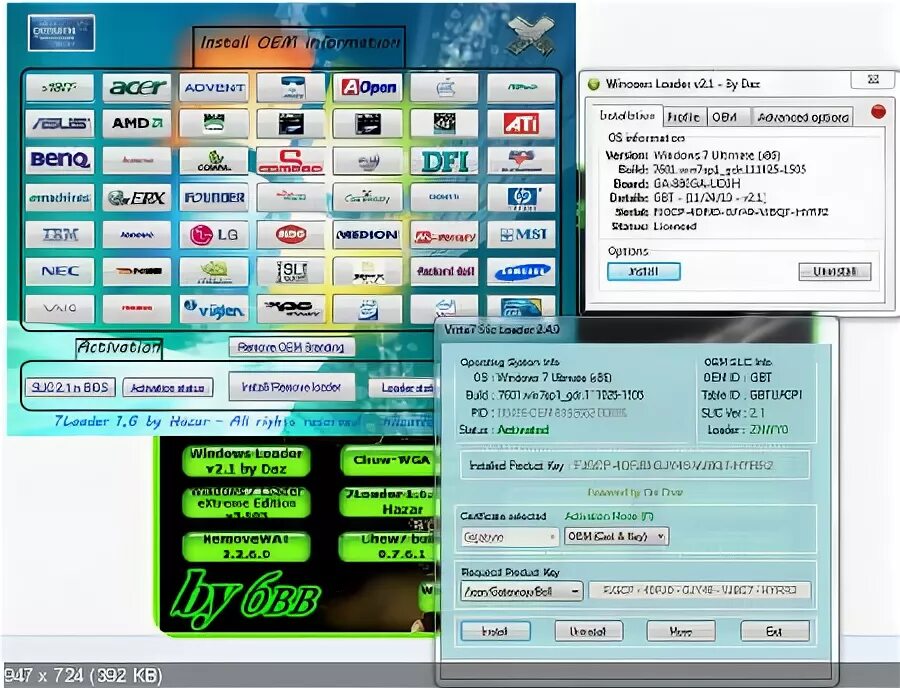Close the Windows Loader v2.1 window

tap(873, 79)
